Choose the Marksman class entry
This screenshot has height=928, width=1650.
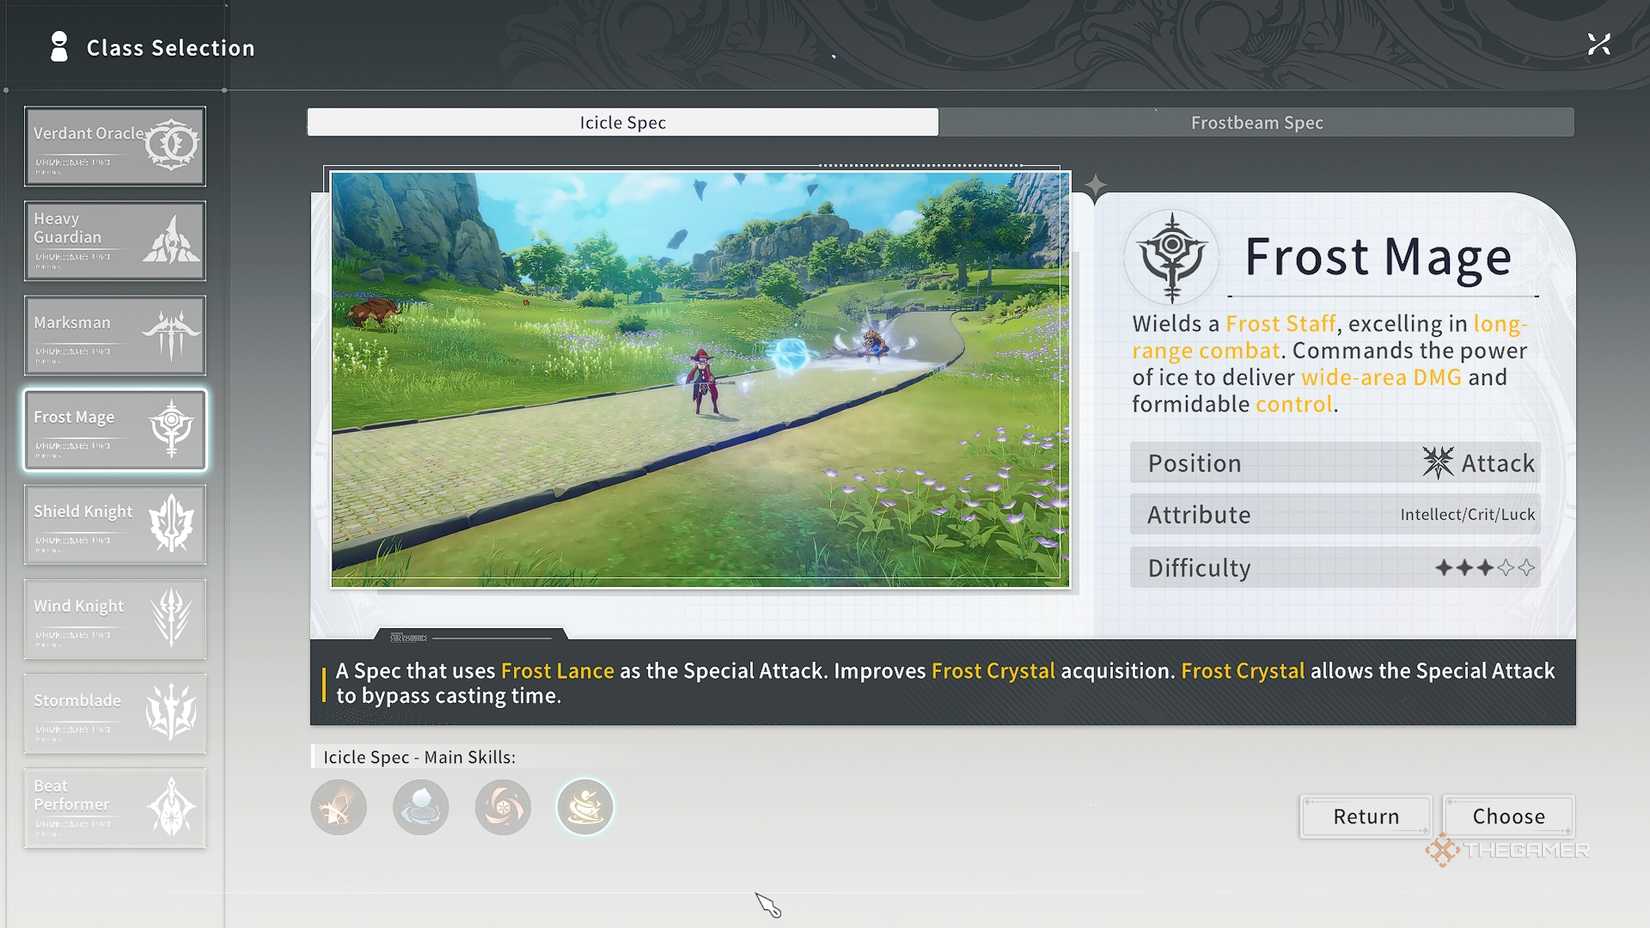115,335
